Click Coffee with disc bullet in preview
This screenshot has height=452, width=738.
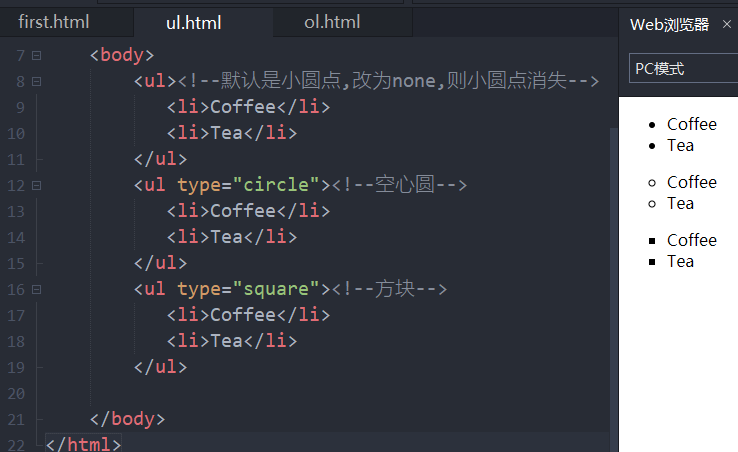point(691,124)
